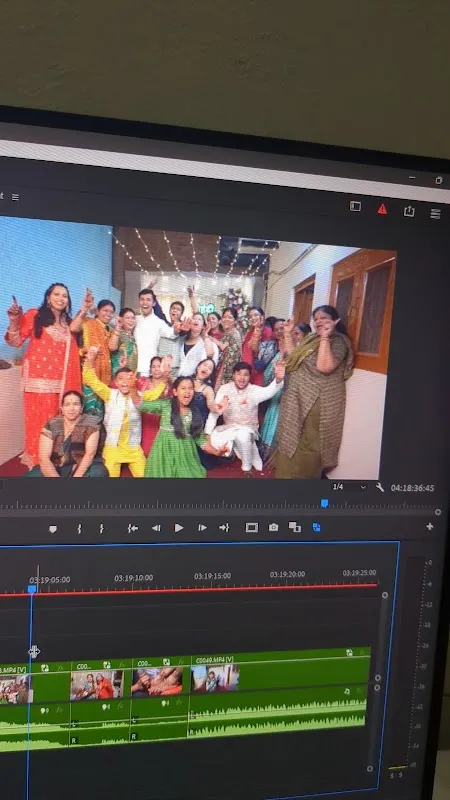This screenshot has height=800, width=450.
Task: Click the rectangular frame icon beside camera
Action: [252, 528]
